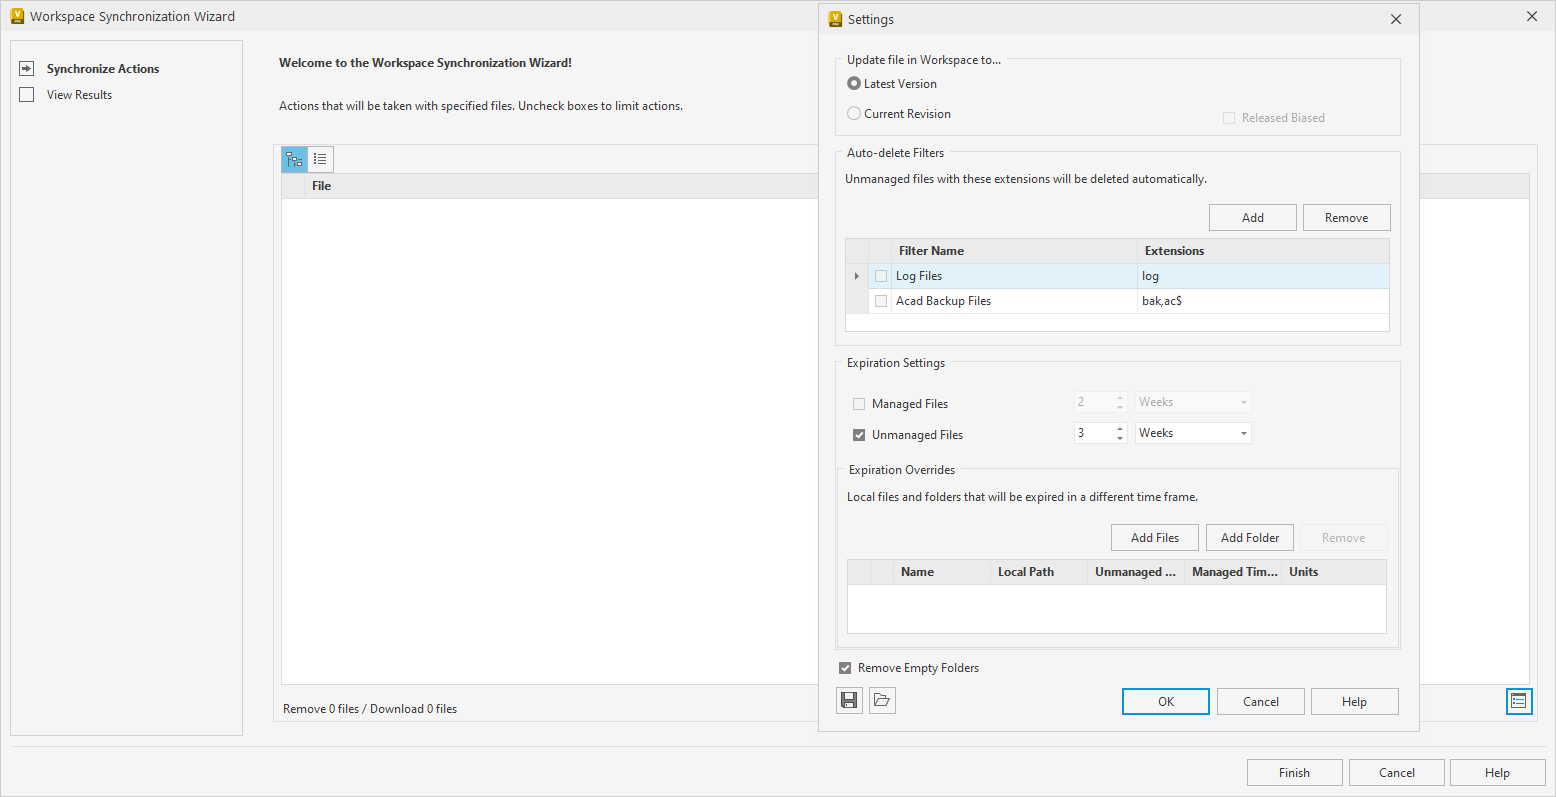This screenshot has width=1556, height=797.
Task: Toggle the Remove Empty Folders checkbox
Action: coord(845,667)
